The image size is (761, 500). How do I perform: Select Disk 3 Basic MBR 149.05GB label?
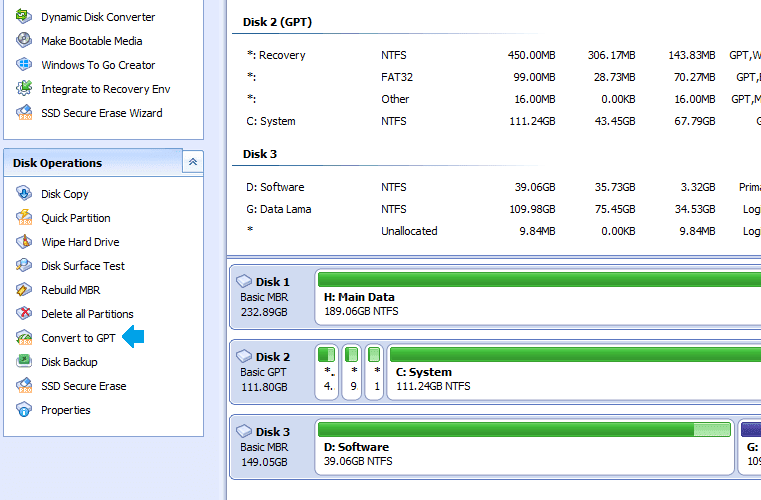pyautogui.click(x=265, y=446)
